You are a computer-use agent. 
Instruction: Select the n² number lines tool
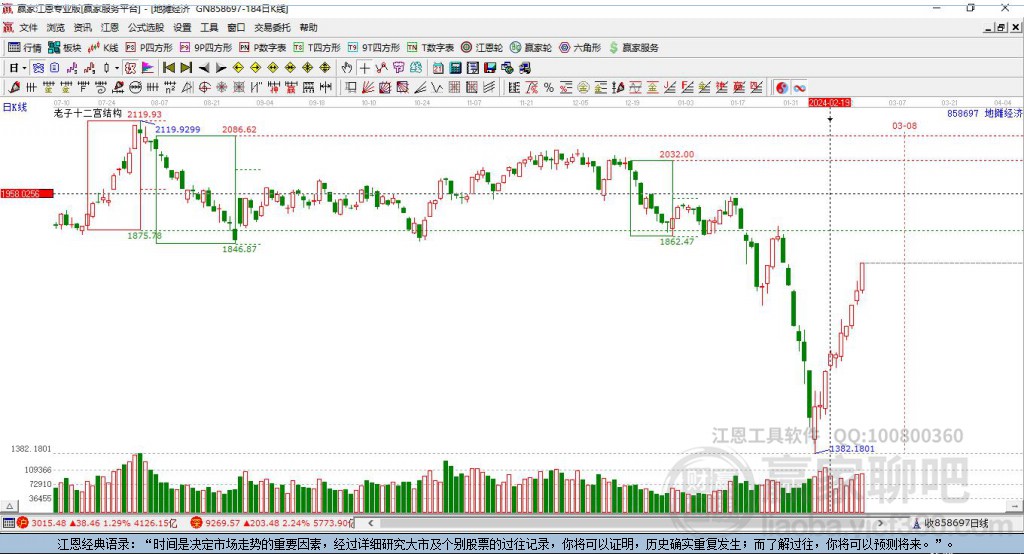[x=170, y=88]
